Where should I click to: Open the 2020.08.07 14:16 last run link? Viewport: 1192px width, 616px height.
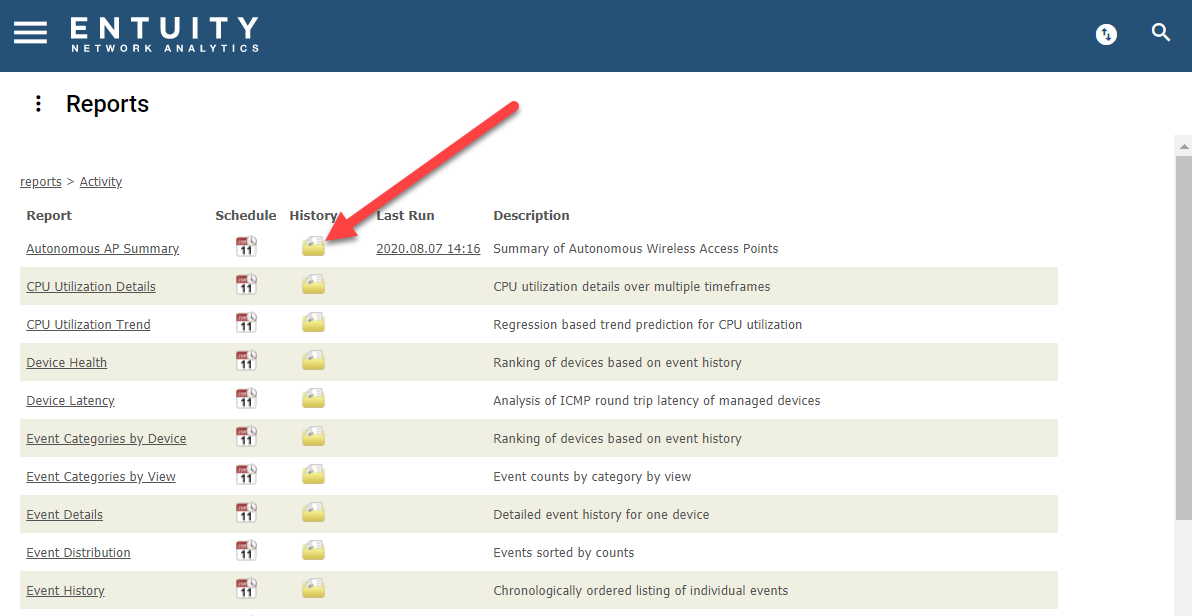click(428, 249)
